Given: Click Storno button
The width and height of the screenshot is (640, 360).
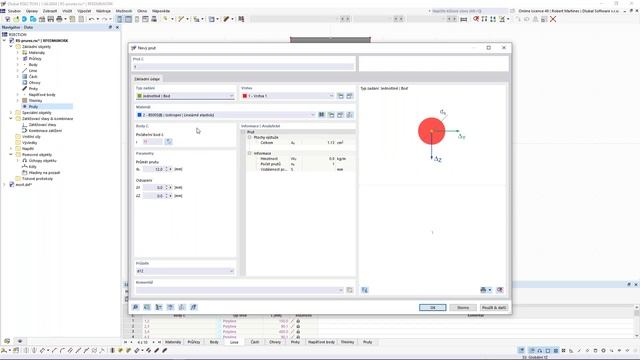Looking at the screenshot, I should coord(463,307).
